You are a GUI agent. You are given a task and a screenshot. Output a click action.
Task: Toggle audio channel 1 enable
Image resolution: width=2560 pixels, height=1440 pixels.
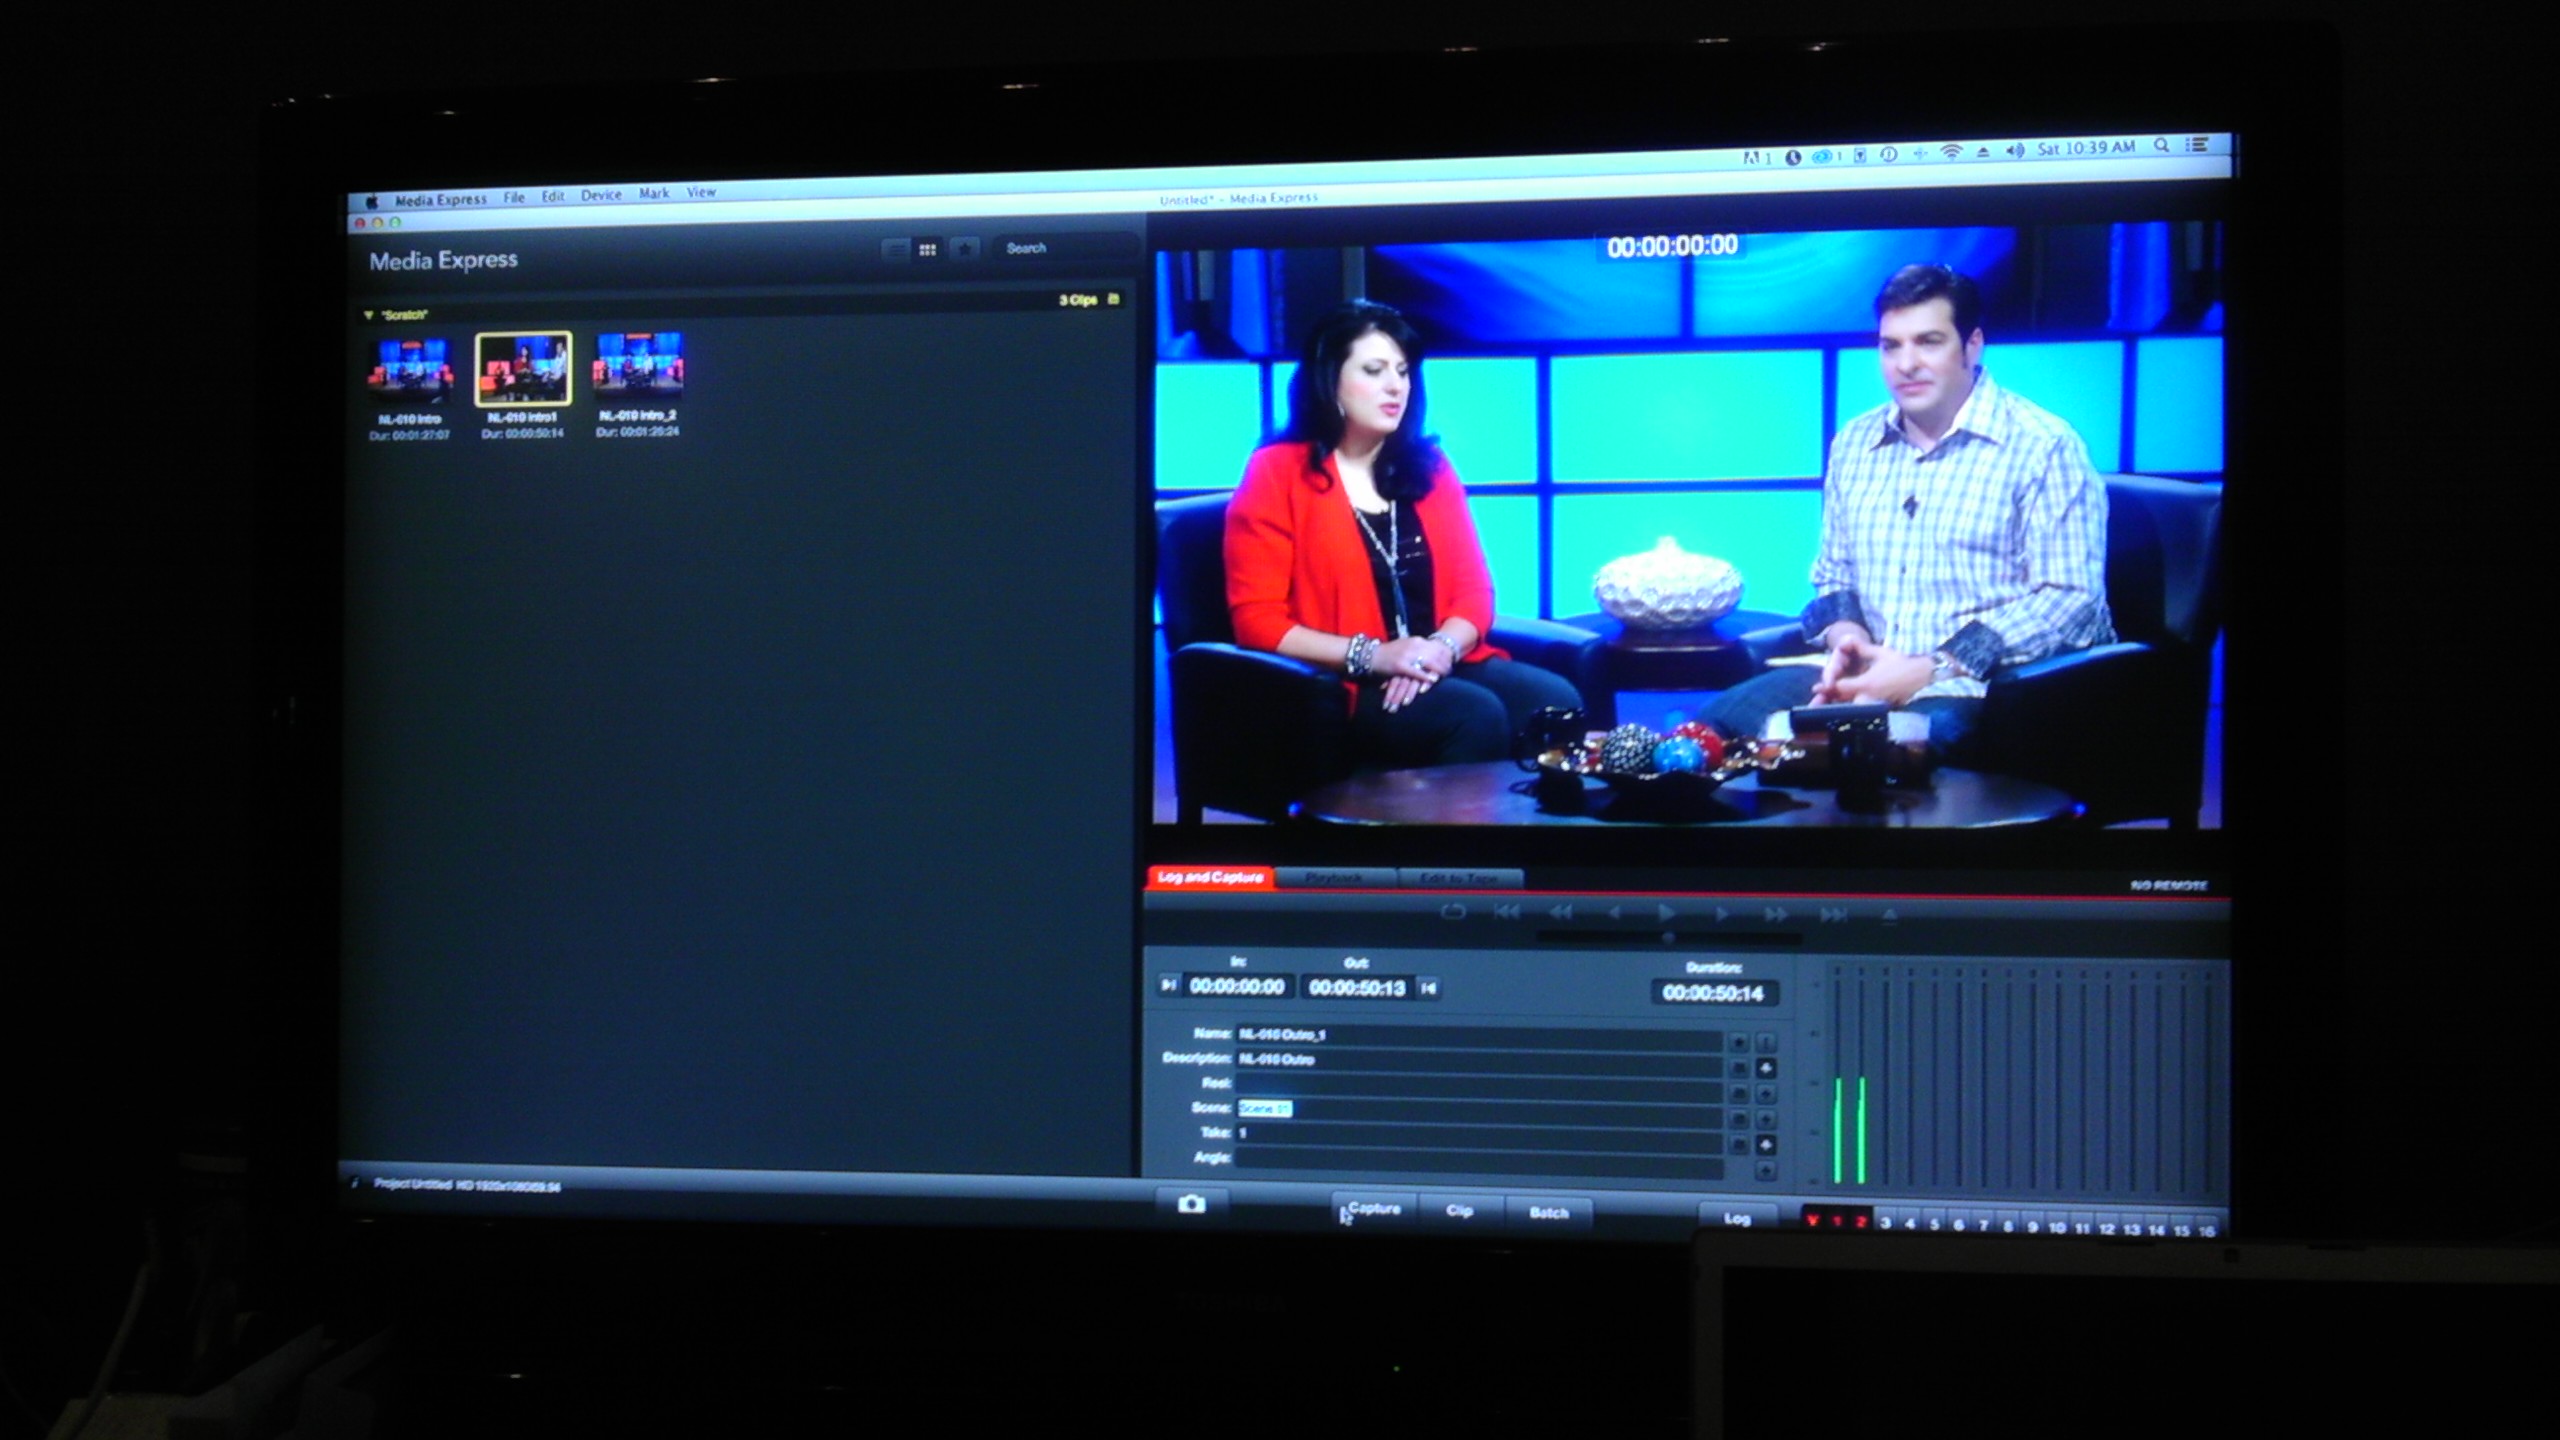tap(1837, 1221)
